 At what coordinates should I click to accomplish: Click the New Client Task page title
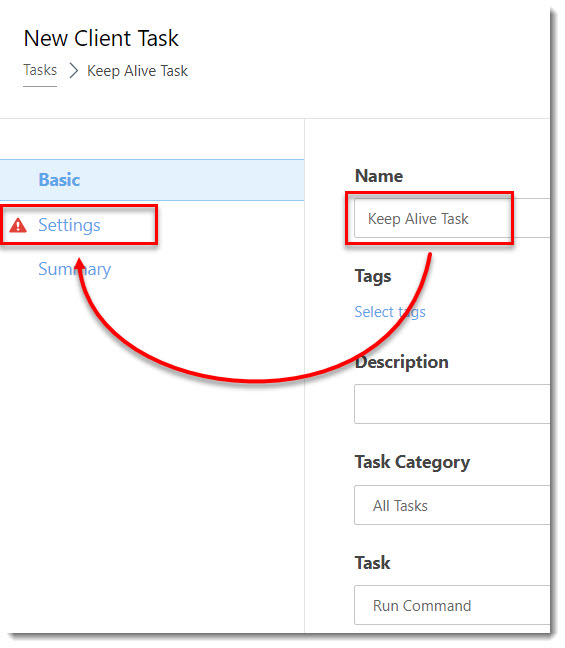(101, 38)
